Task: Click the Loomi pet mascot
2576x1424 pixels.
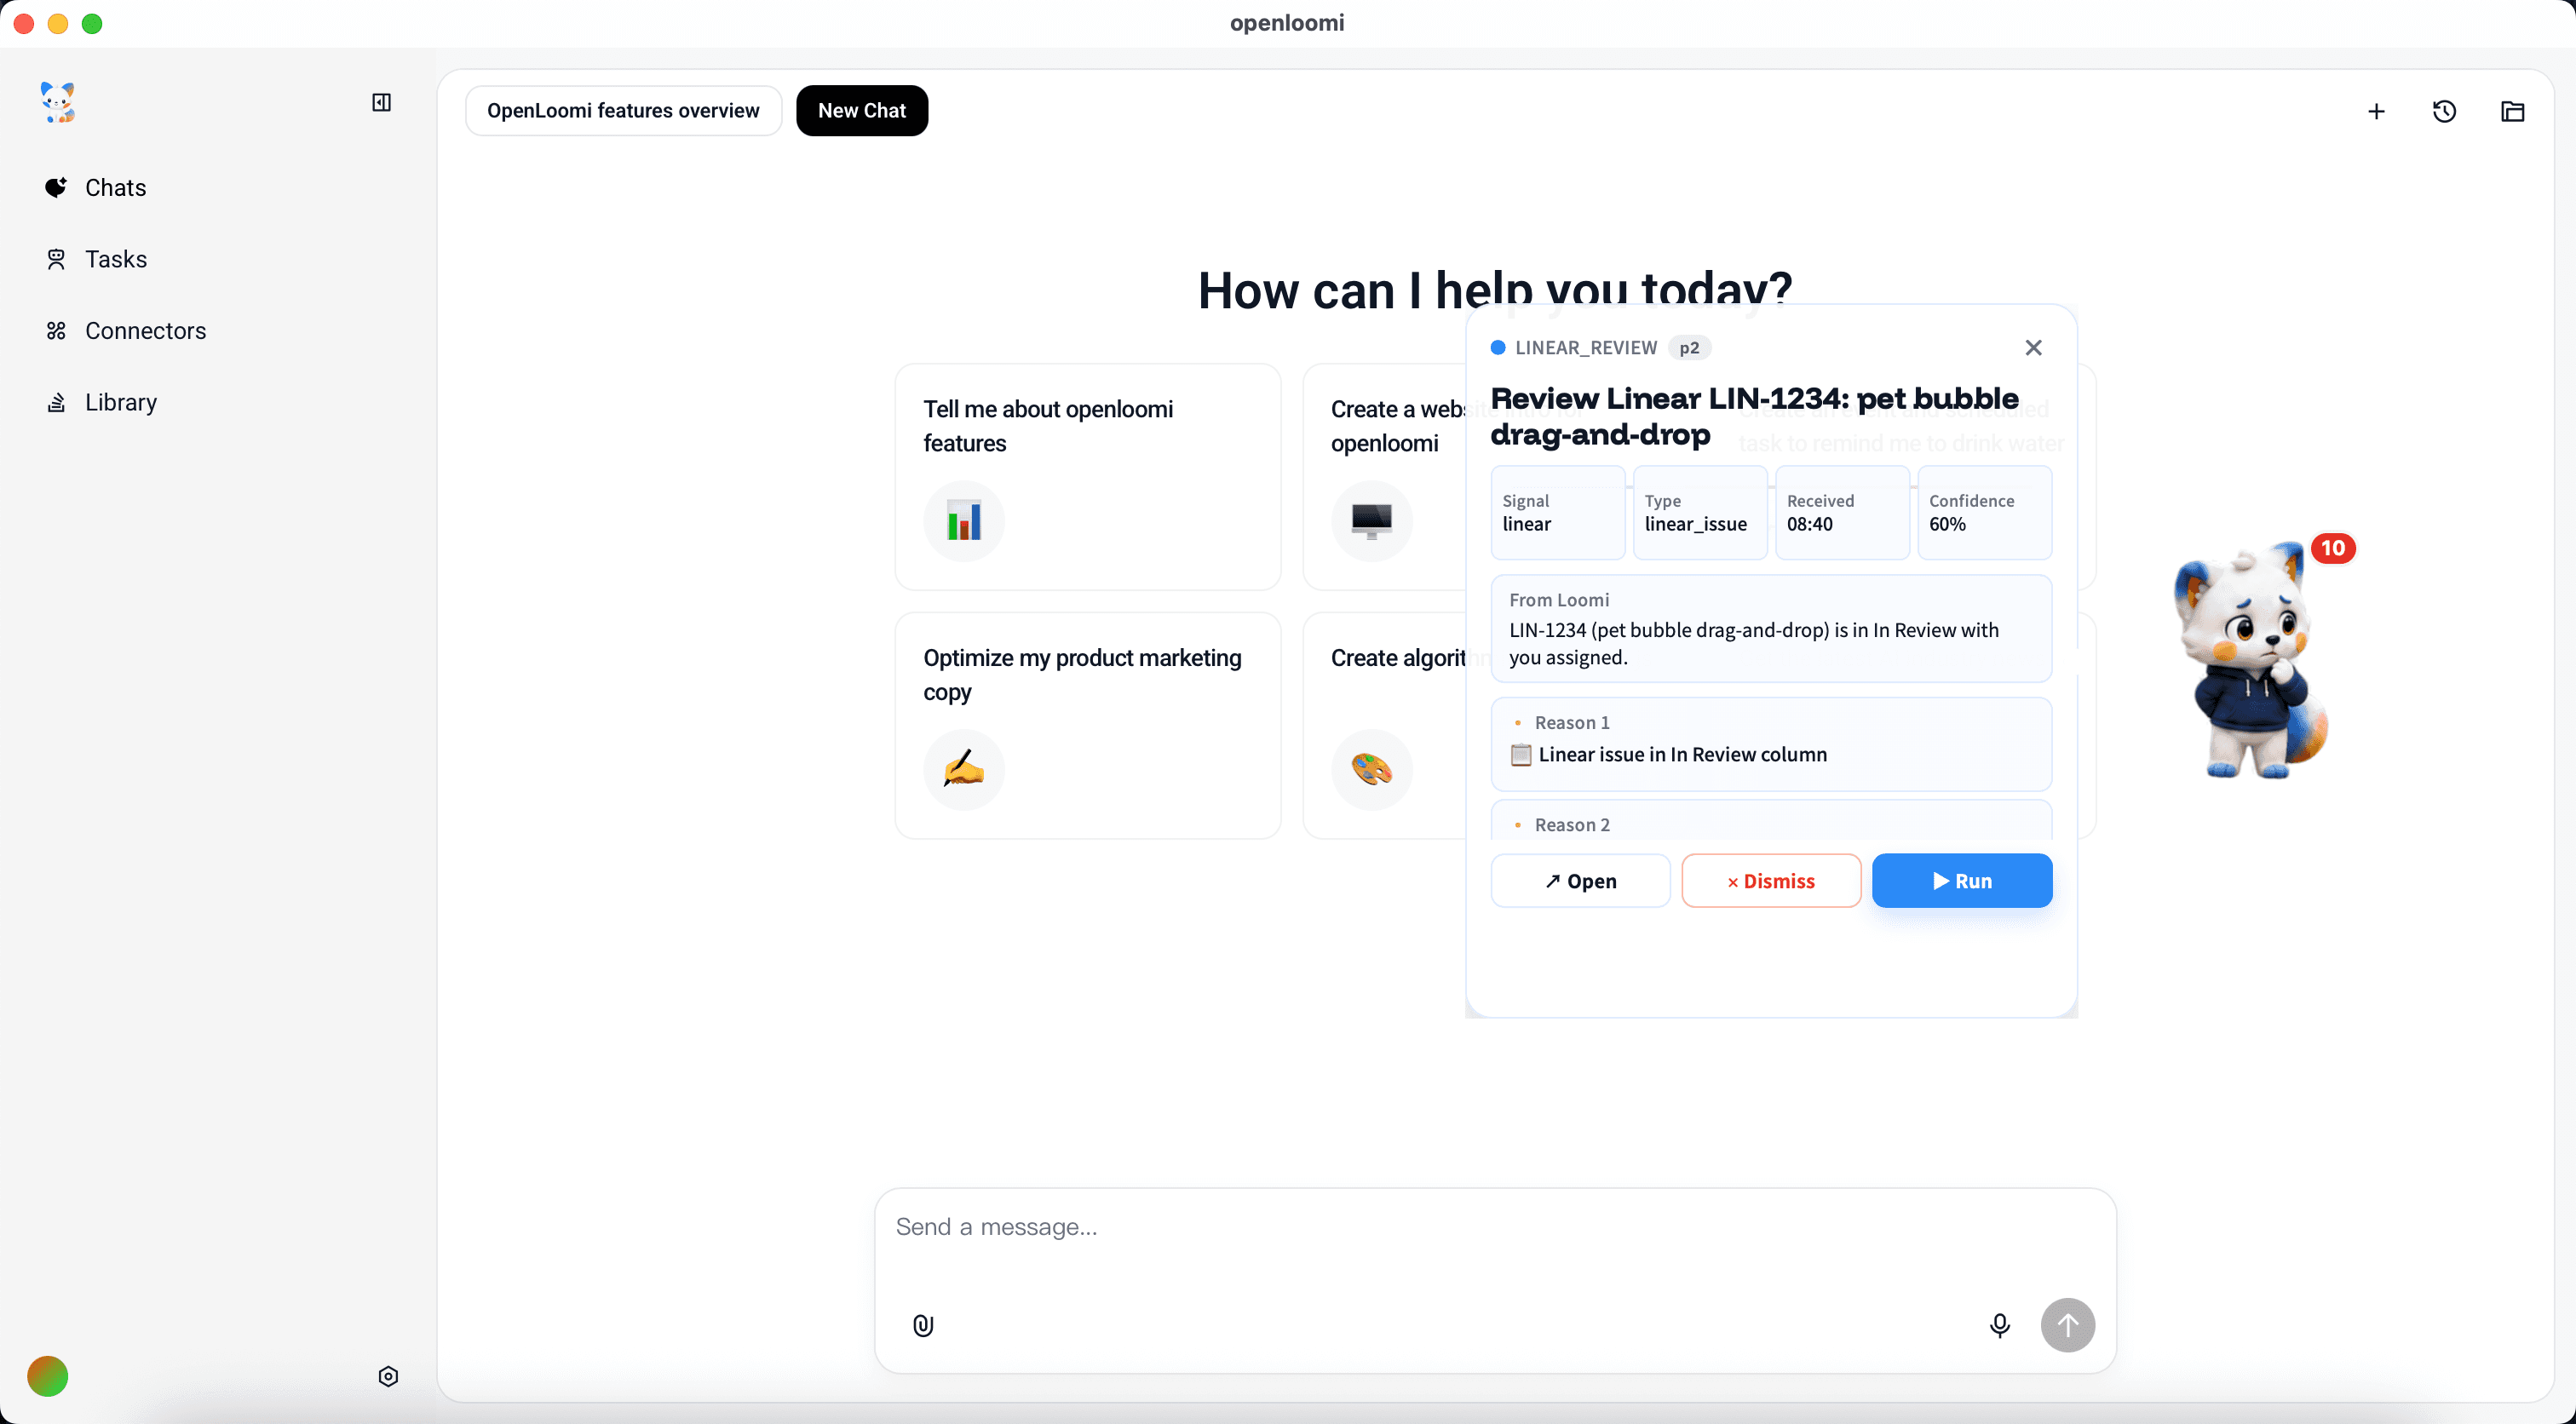Action: tap(2250, 663)
